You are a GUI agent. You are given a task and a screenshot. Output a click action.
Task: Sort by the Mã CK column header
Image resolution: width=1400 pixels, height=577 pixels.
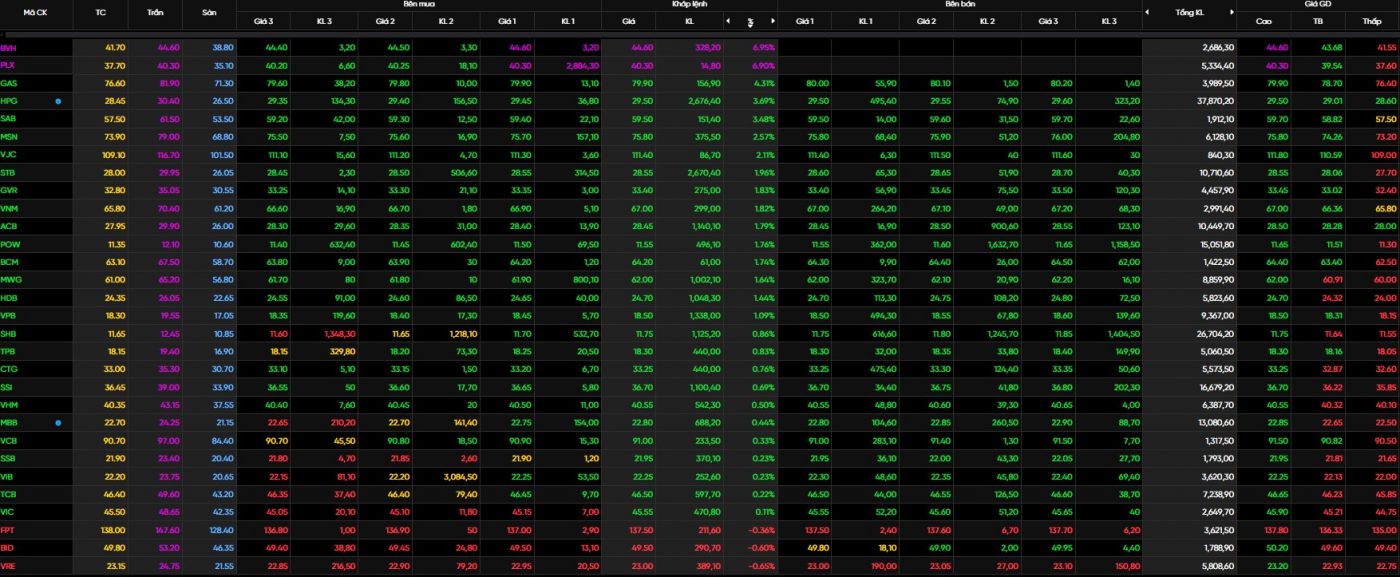[36, 12]
